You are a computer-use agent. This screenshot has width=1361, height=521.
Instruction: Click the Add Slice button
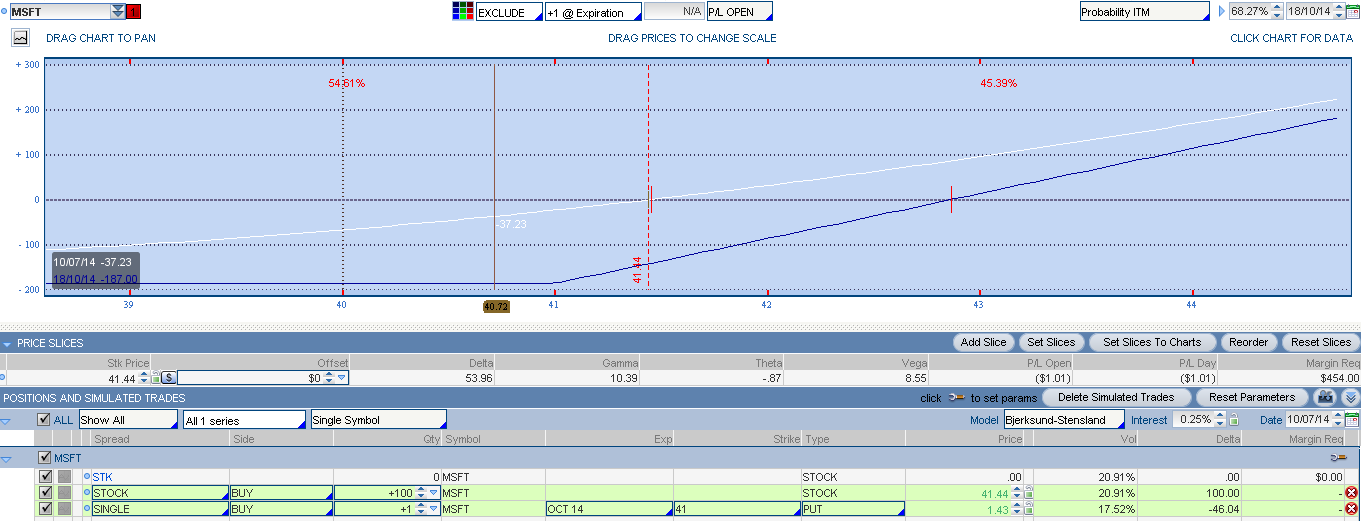[983, 342]
